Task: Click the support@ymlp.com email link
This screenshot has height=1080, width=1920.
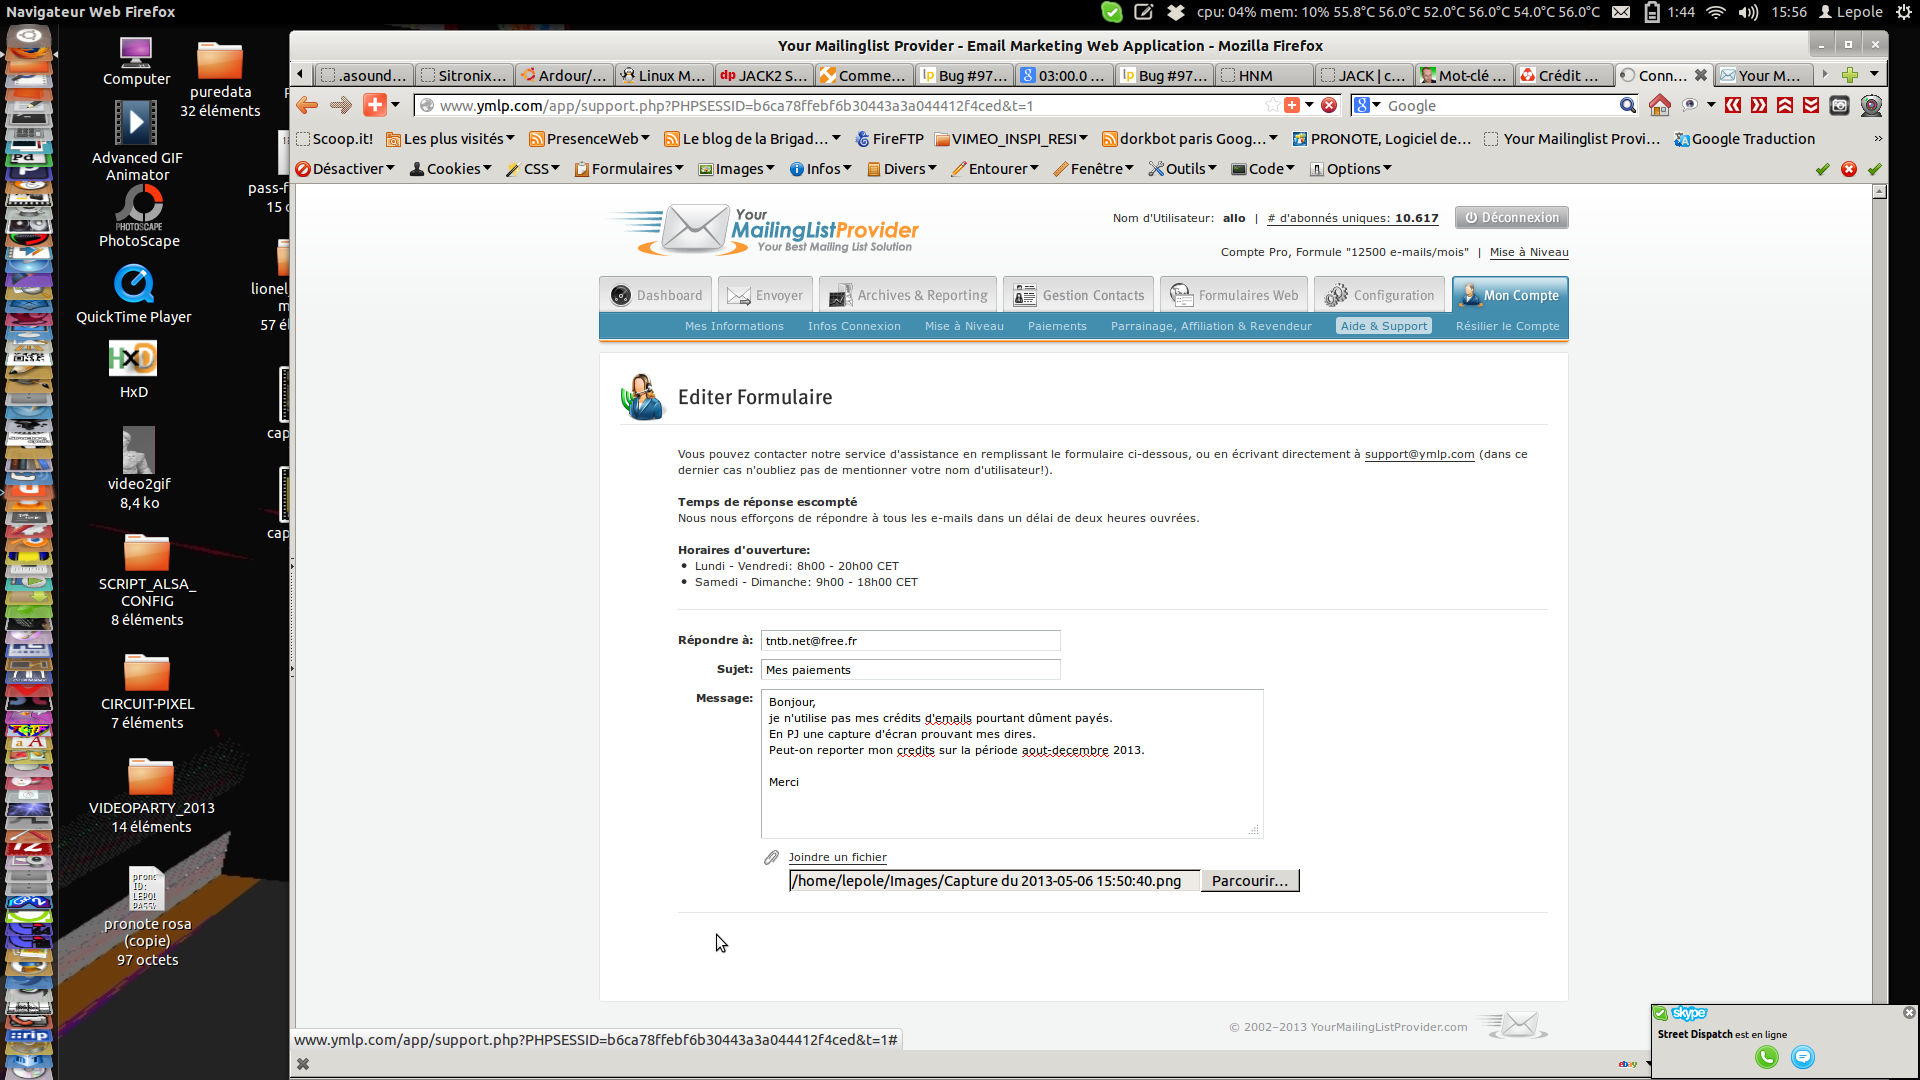Action: pos(1419,454)
